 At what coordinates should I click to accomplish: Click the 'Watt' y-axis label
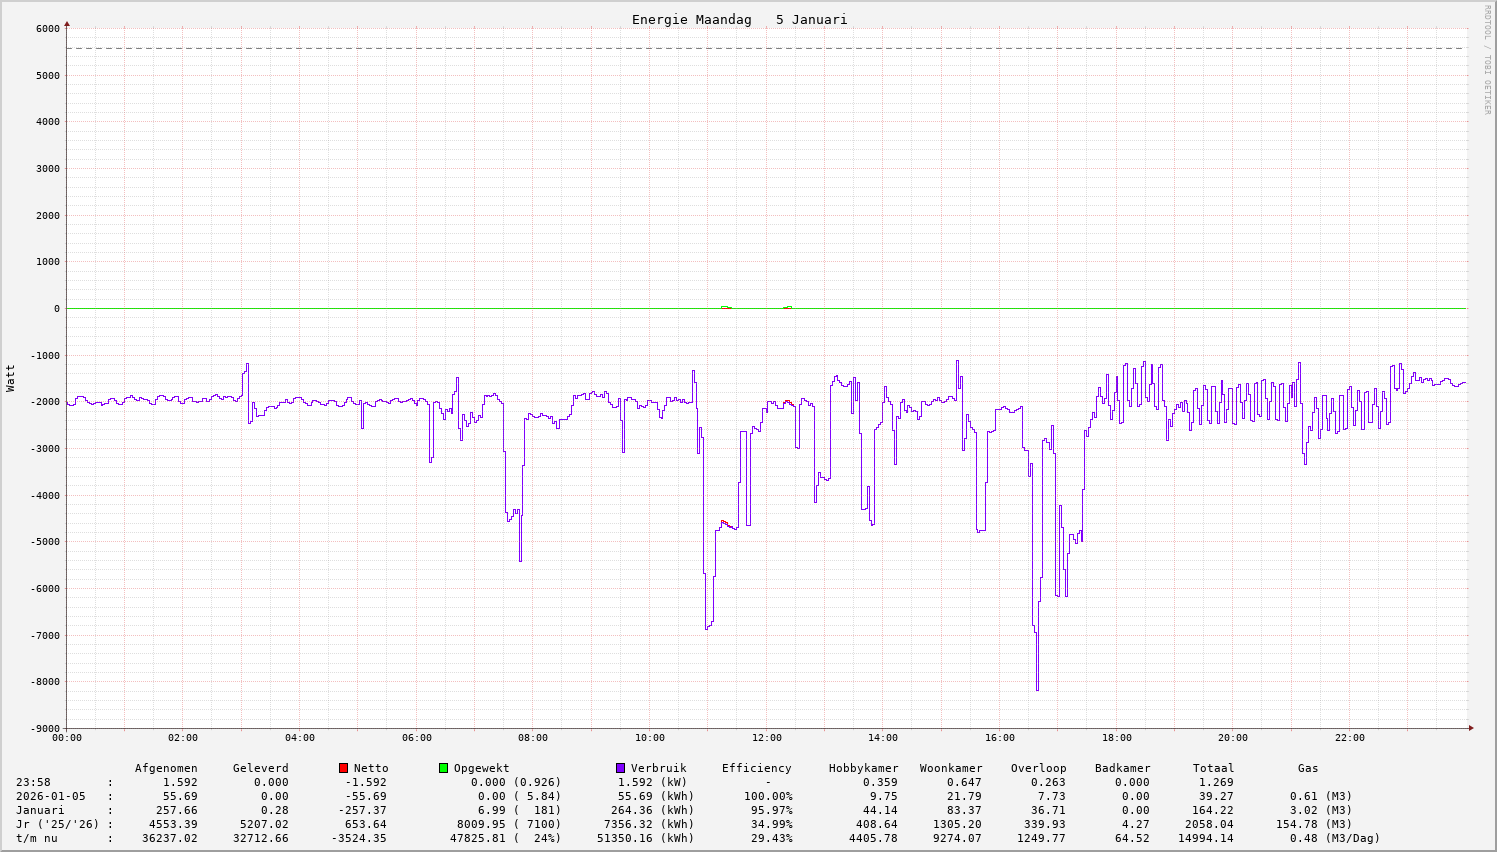click(11, 378)
